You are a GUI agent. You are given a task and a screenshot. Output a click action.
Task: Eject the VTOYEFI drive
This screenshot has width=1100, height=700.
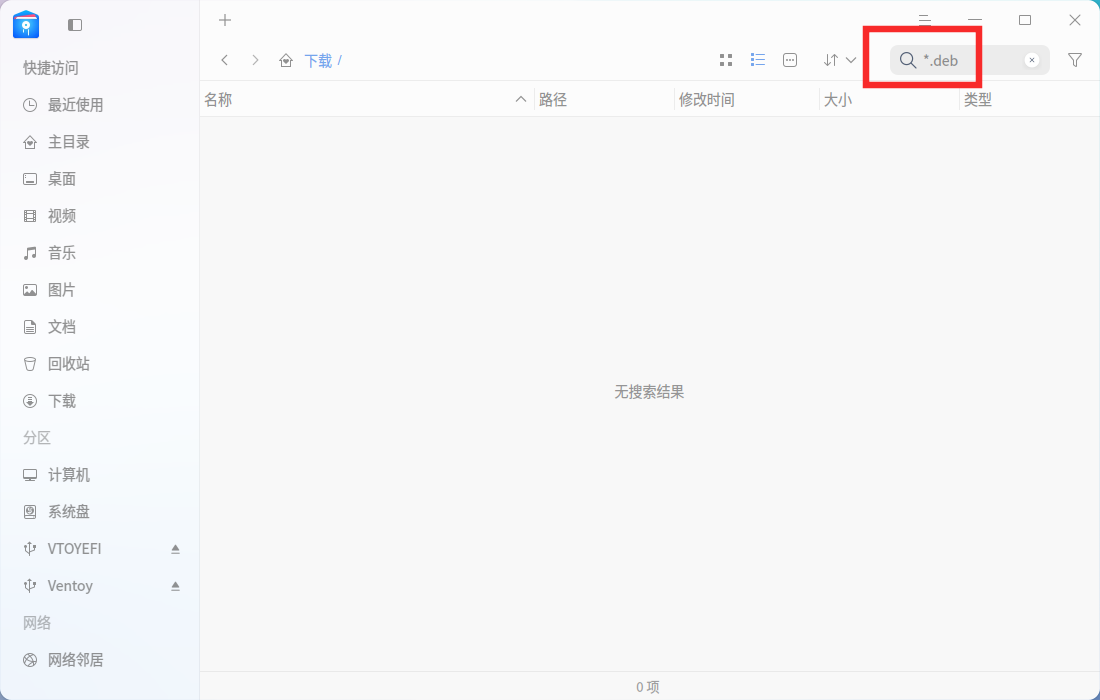click(175, 549)
